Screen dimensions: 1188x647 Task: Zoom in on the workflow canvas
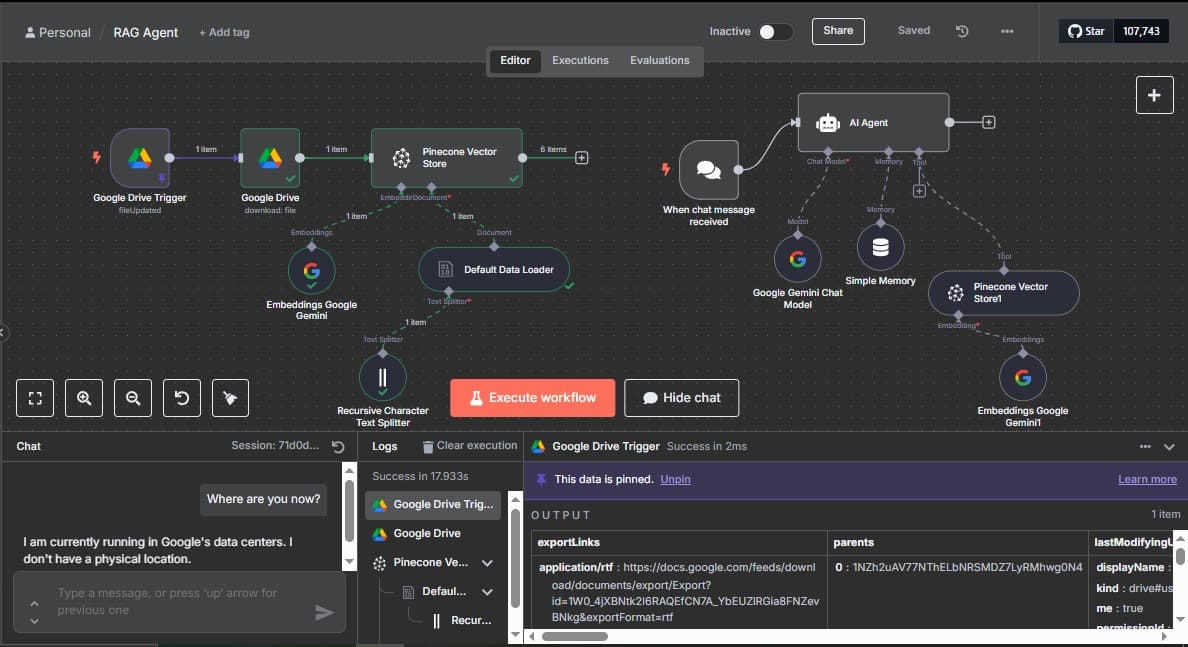84,398
